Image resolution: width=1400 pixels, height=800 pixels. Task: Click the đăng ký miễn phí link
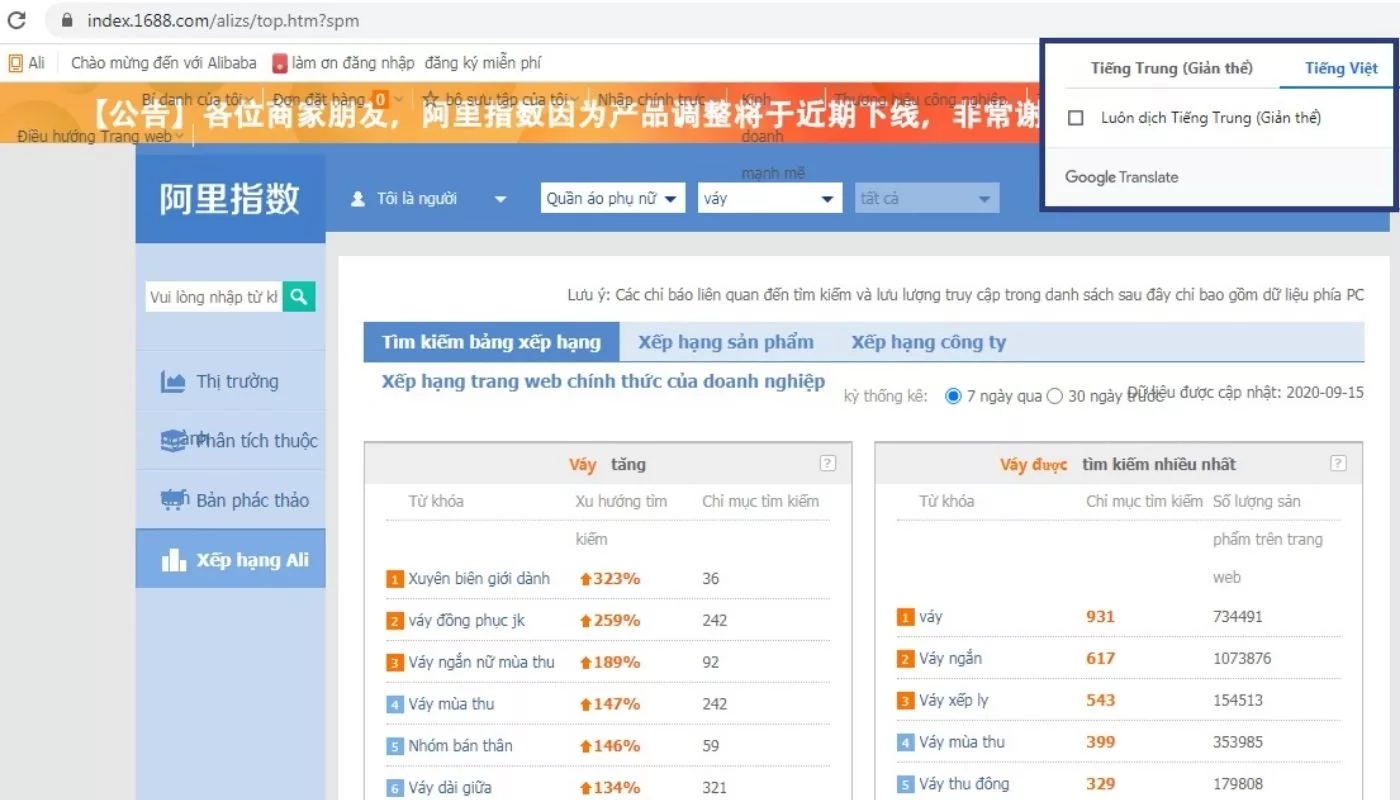pos(483,63)
